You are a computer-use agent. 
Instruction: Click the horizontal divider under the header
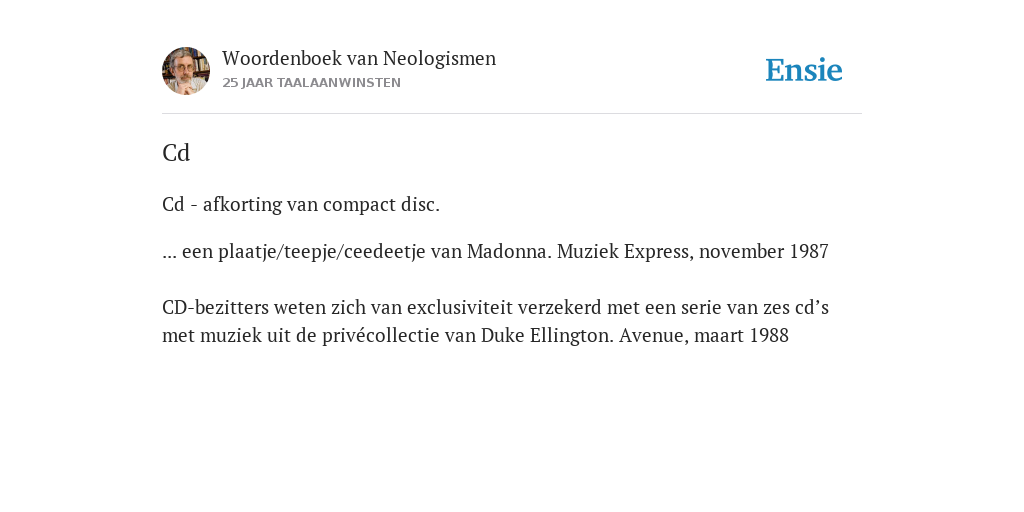512,114
